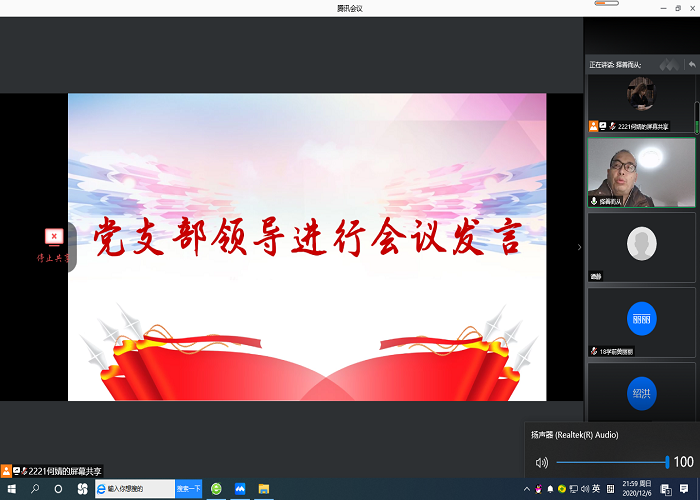Click the pinwheel app icon on the taskbar
700x500 pixels.
click(x=83, y=489)
